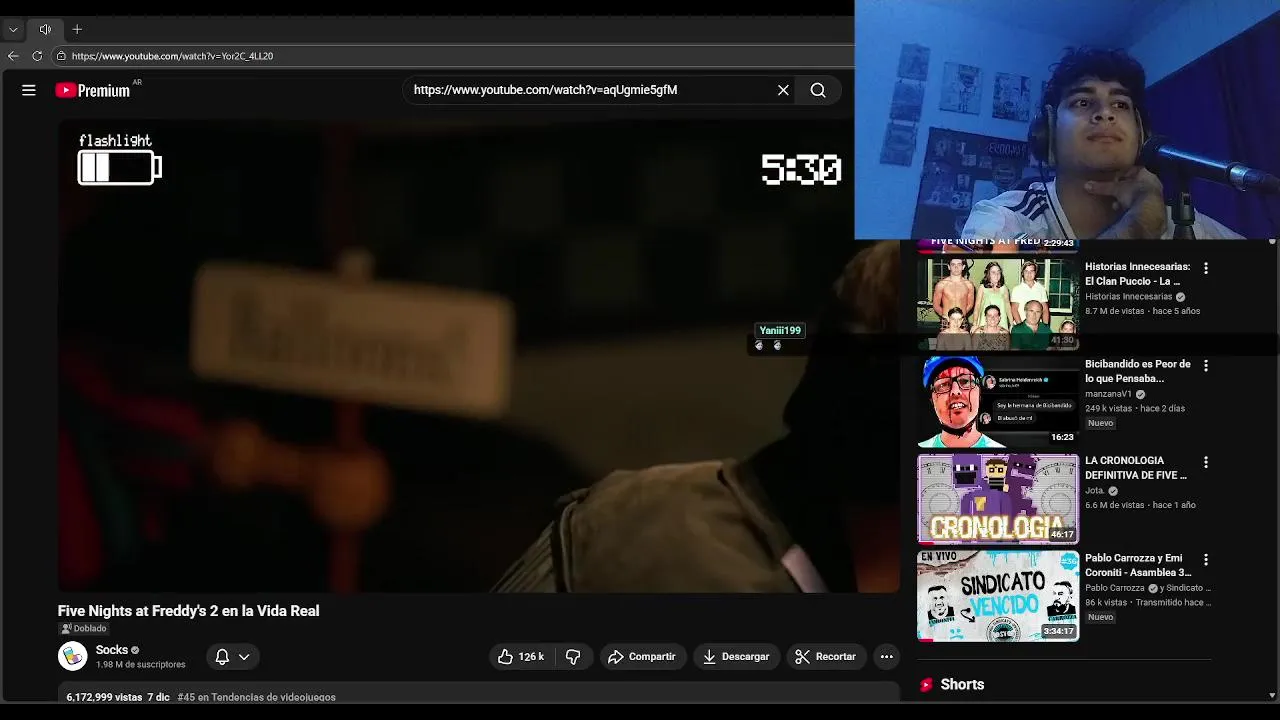Share video via Compartir button

coord(642,657)
